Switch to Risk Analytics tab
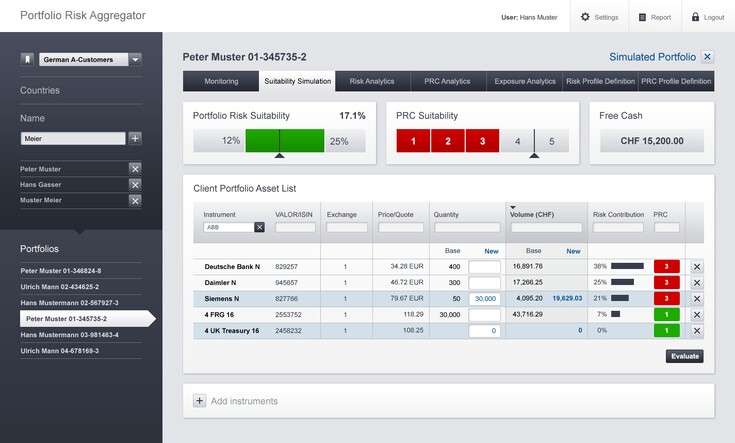Screen dimensions: 735x443 click(x=371, y=81)
